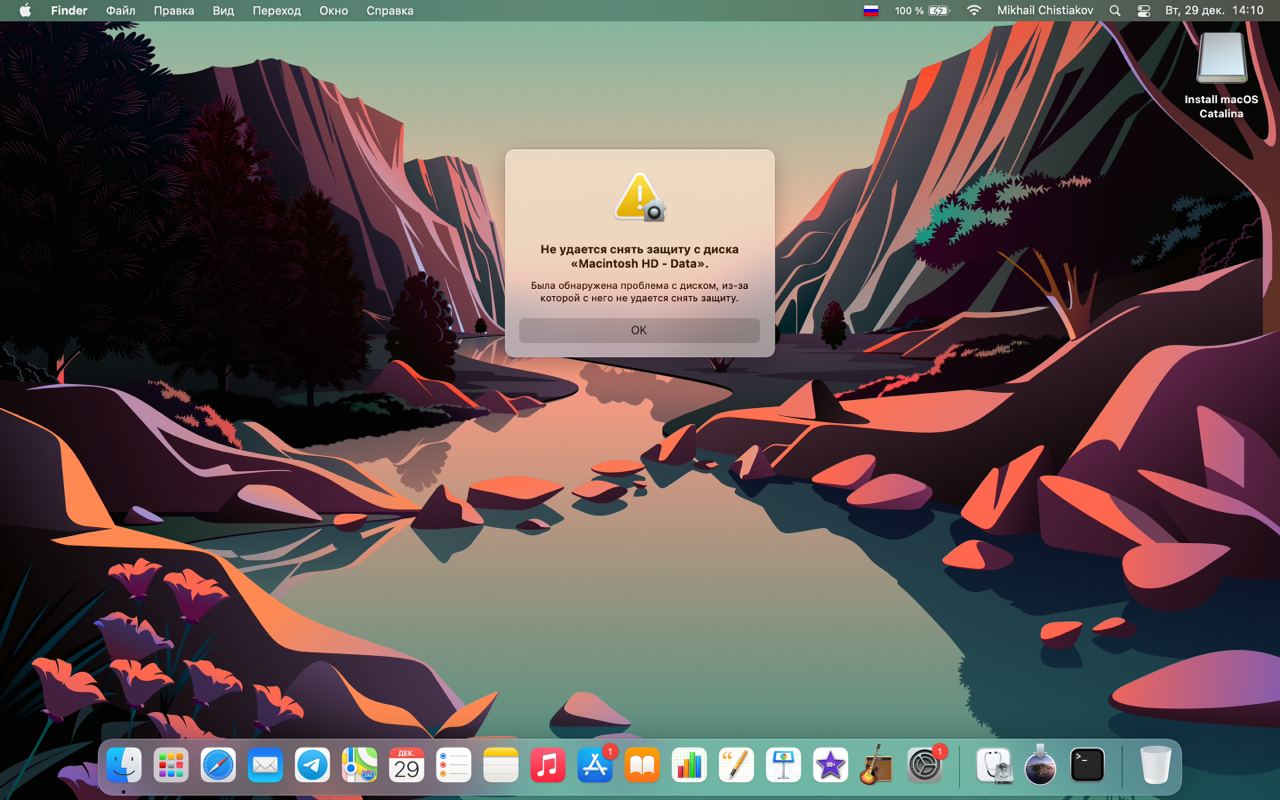
Task: Open the Wi-Fi status menu
Action: coord(974,10)
